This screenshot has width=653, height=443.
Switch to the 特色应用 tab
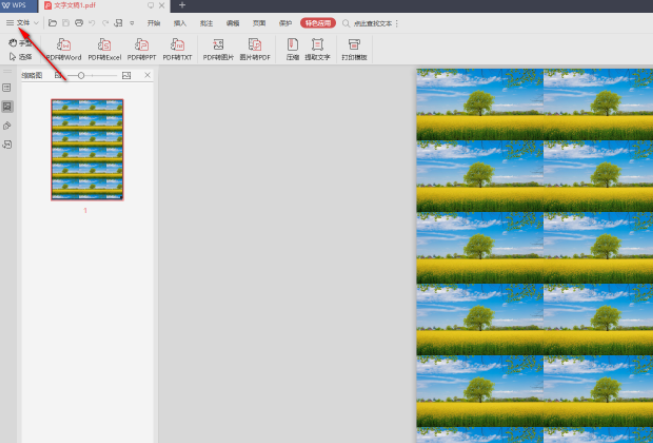[x=318, y=22]
